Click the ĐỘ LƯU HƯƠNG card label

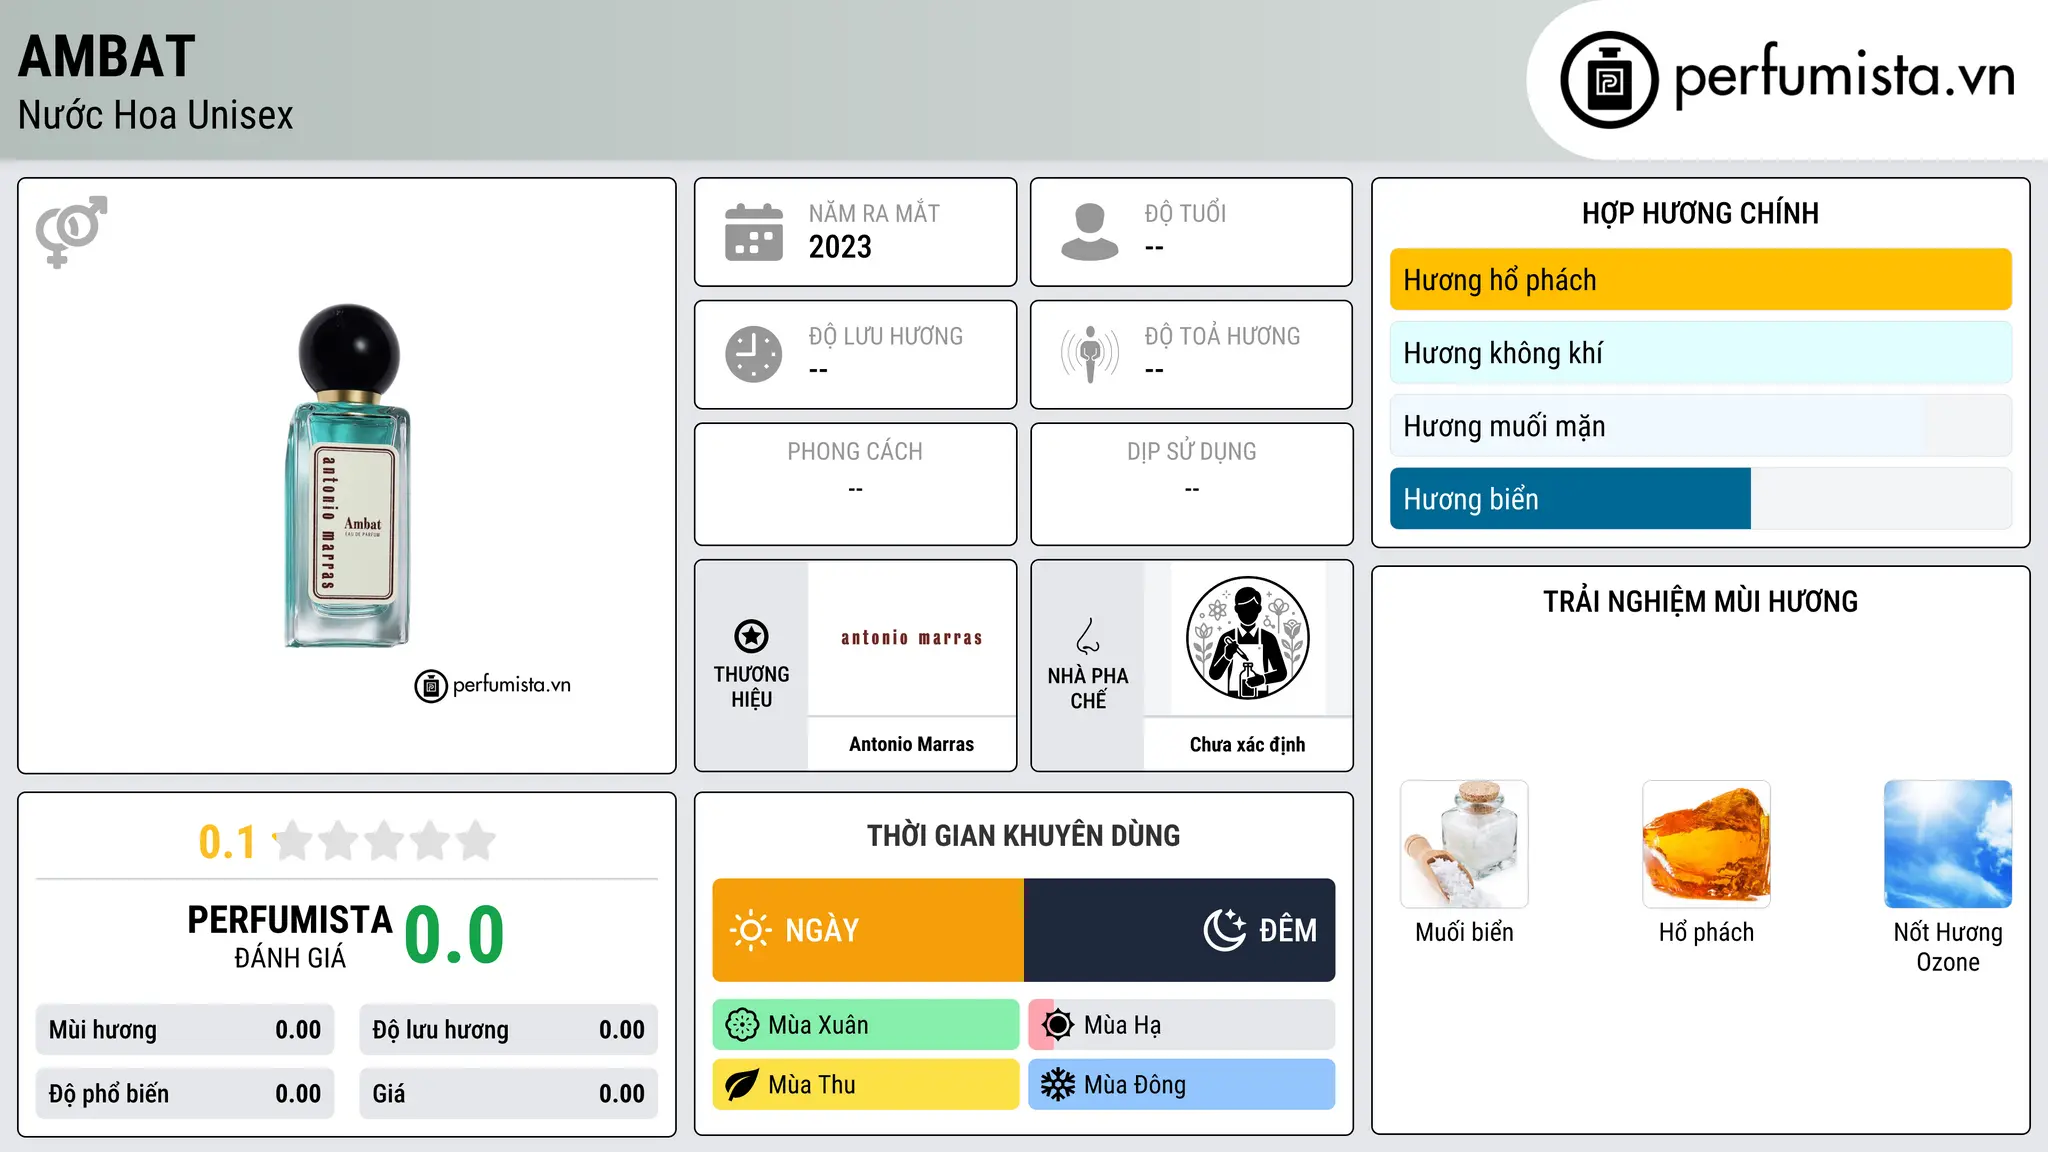tap(885, 336)
